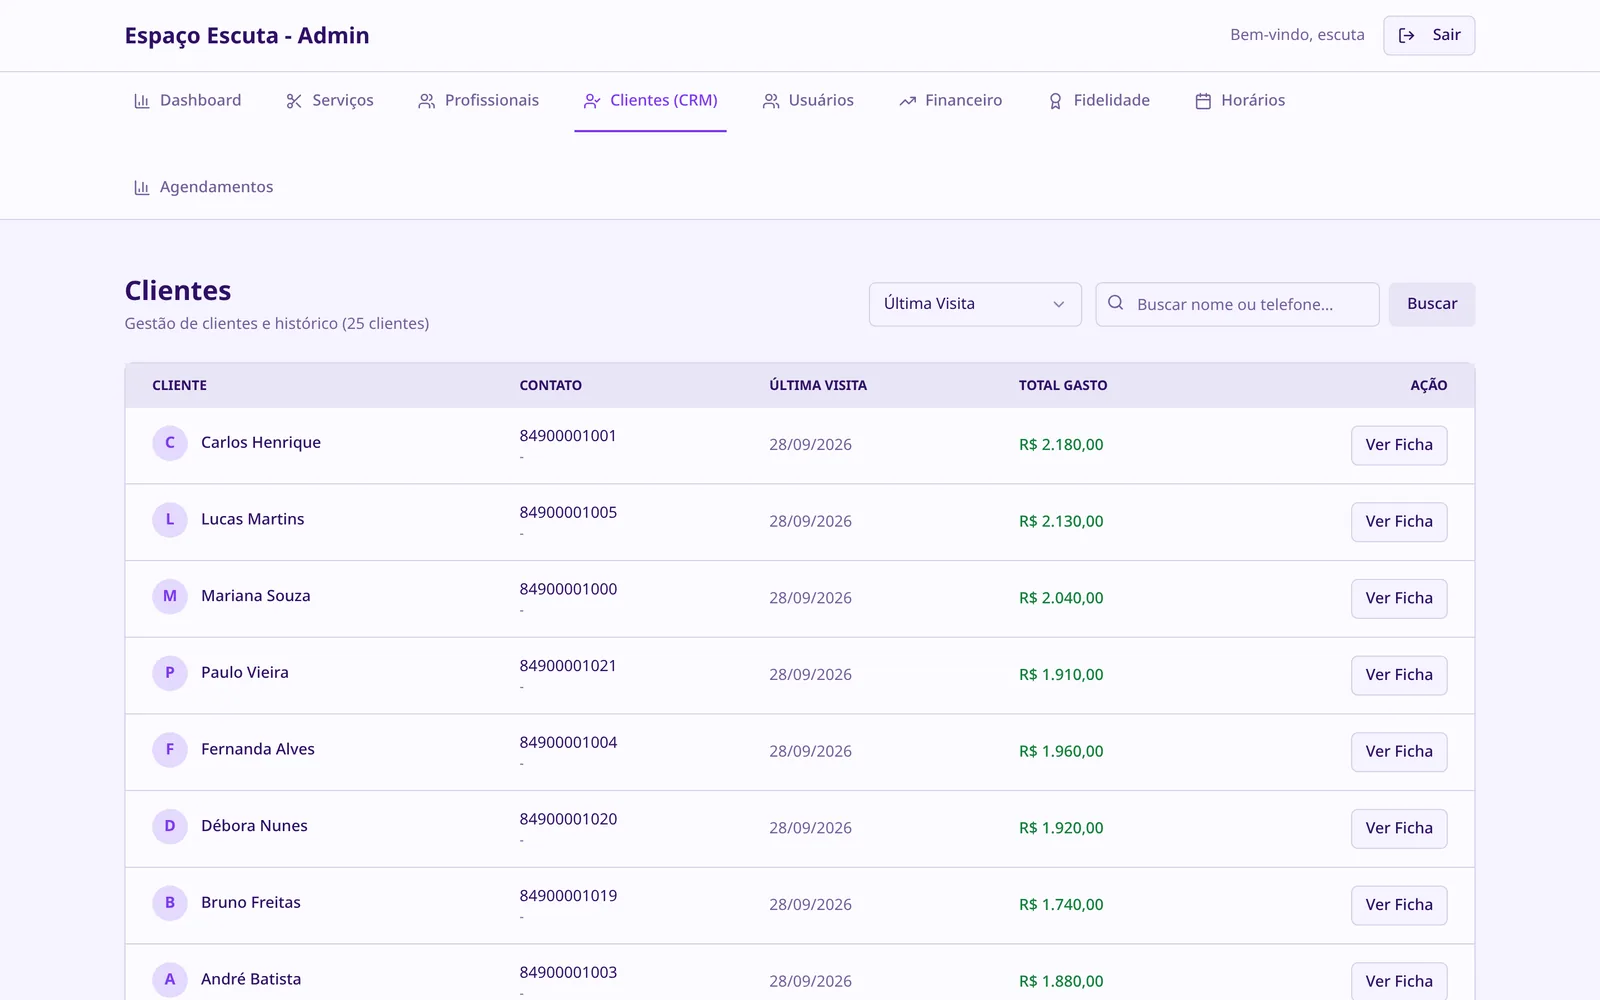Expand the sort chevron next to Última Visita

point(1059,304)
